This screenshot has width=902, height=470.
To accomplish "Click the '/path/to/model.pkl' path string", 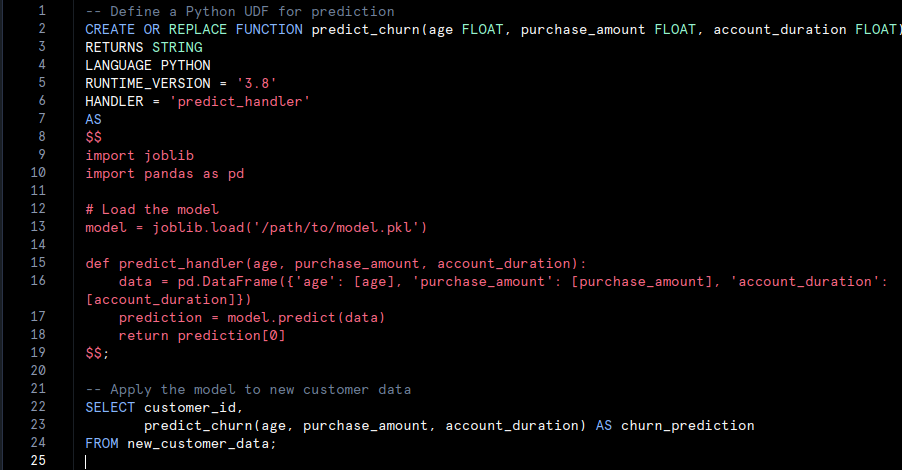I will coord(341,227).
